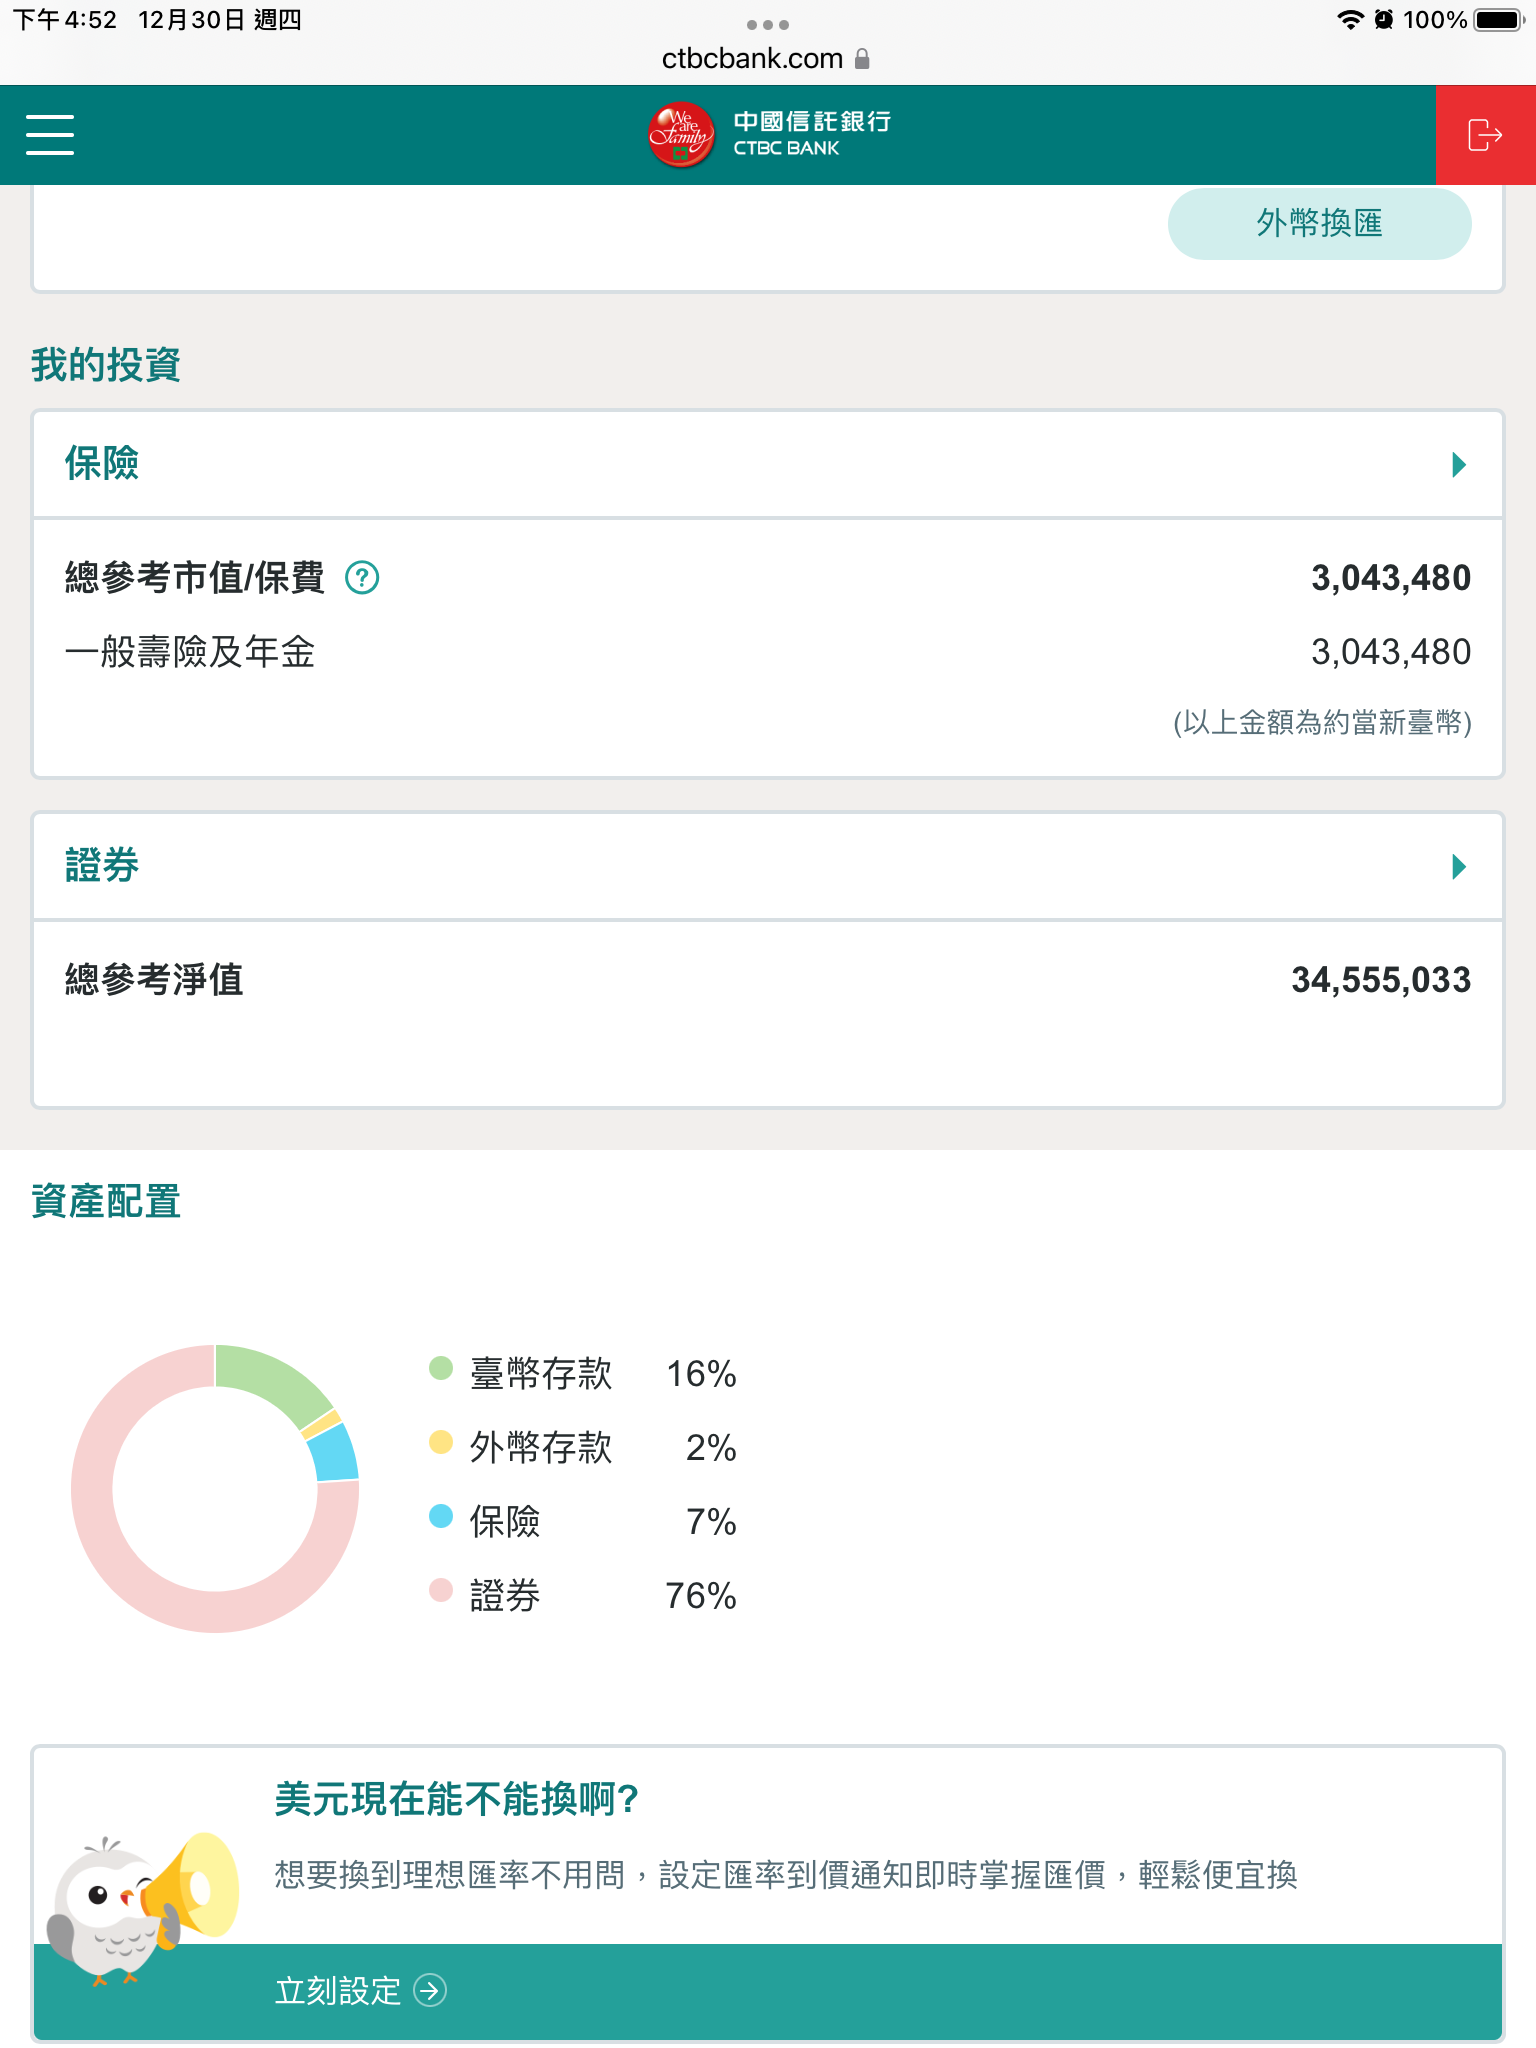The image size is (1536, 2048).
Task: Expand the 保險 section arrow
Action: [1459, 465]
